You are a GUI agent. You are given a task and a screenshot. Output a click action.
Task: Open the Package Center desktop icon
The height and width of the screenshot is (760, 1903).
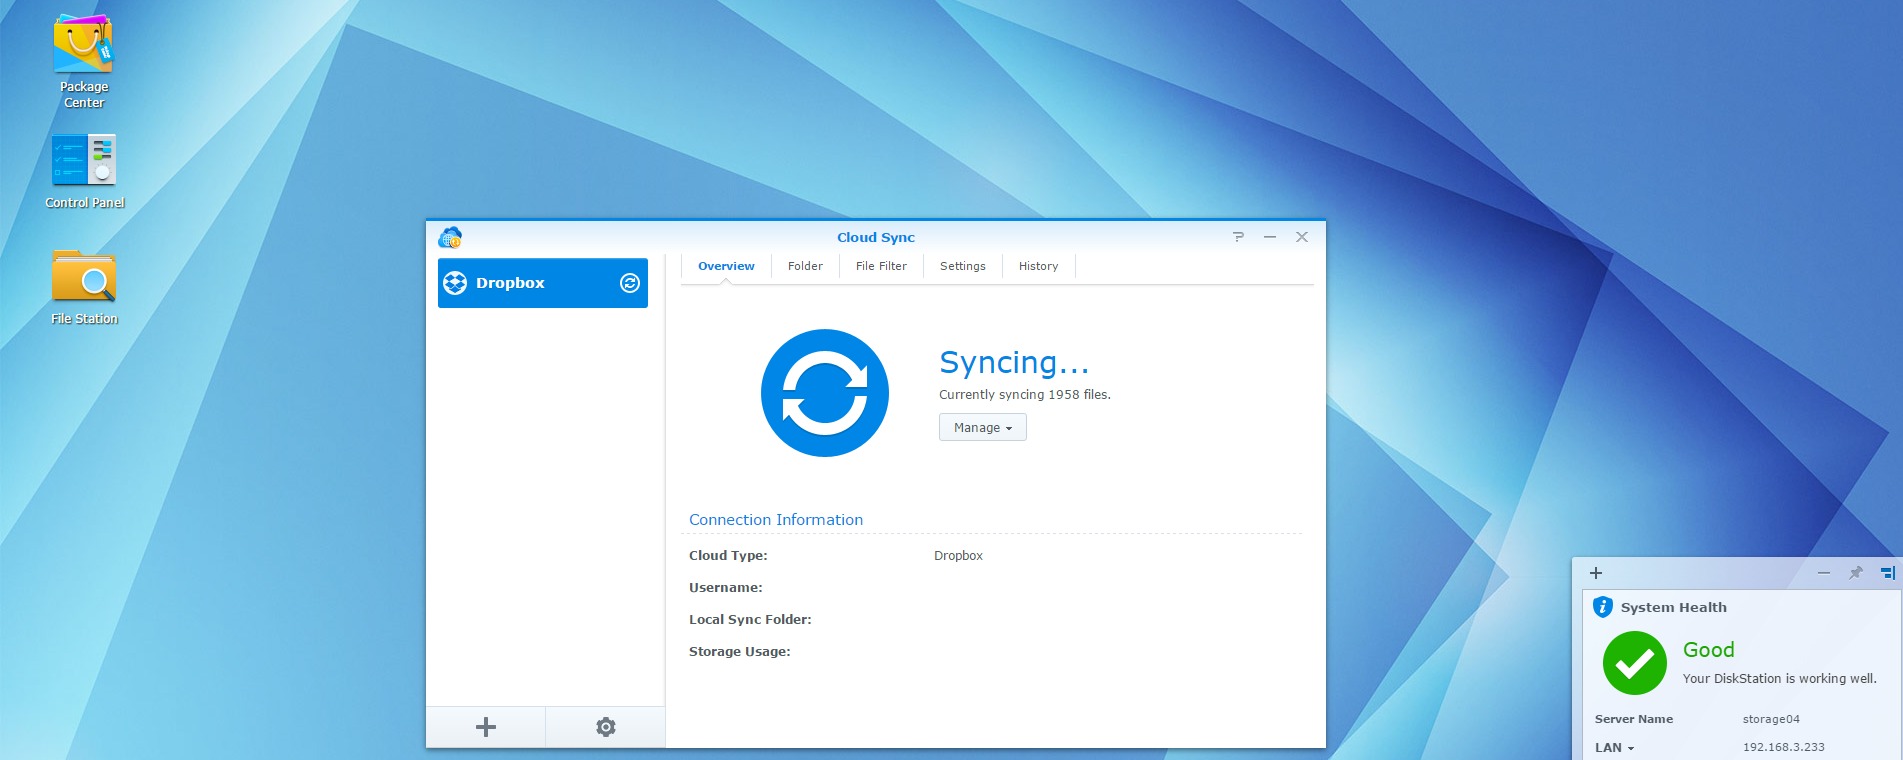pyautogui.click(x=84, y=50)
